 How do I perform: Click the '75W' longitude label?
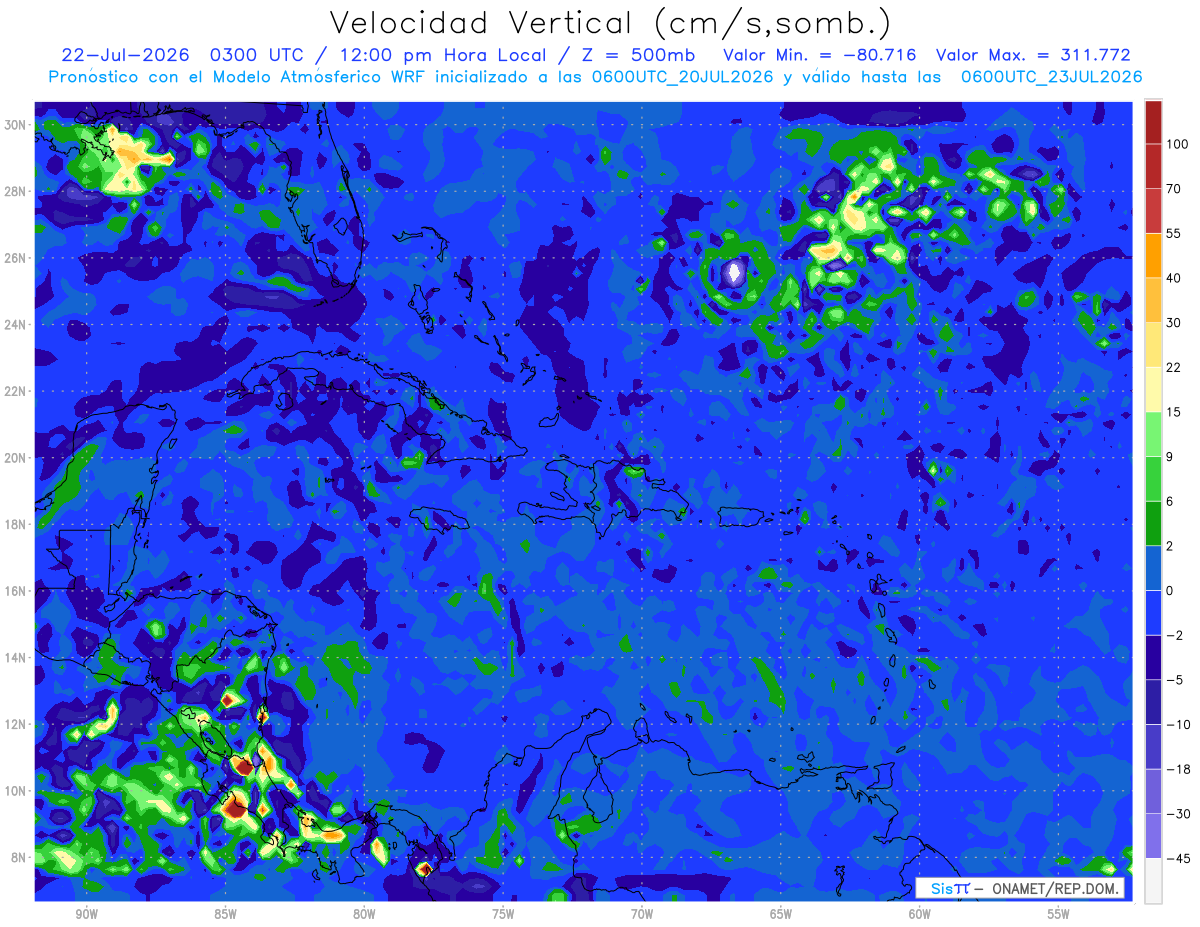(x=503, y=914)
